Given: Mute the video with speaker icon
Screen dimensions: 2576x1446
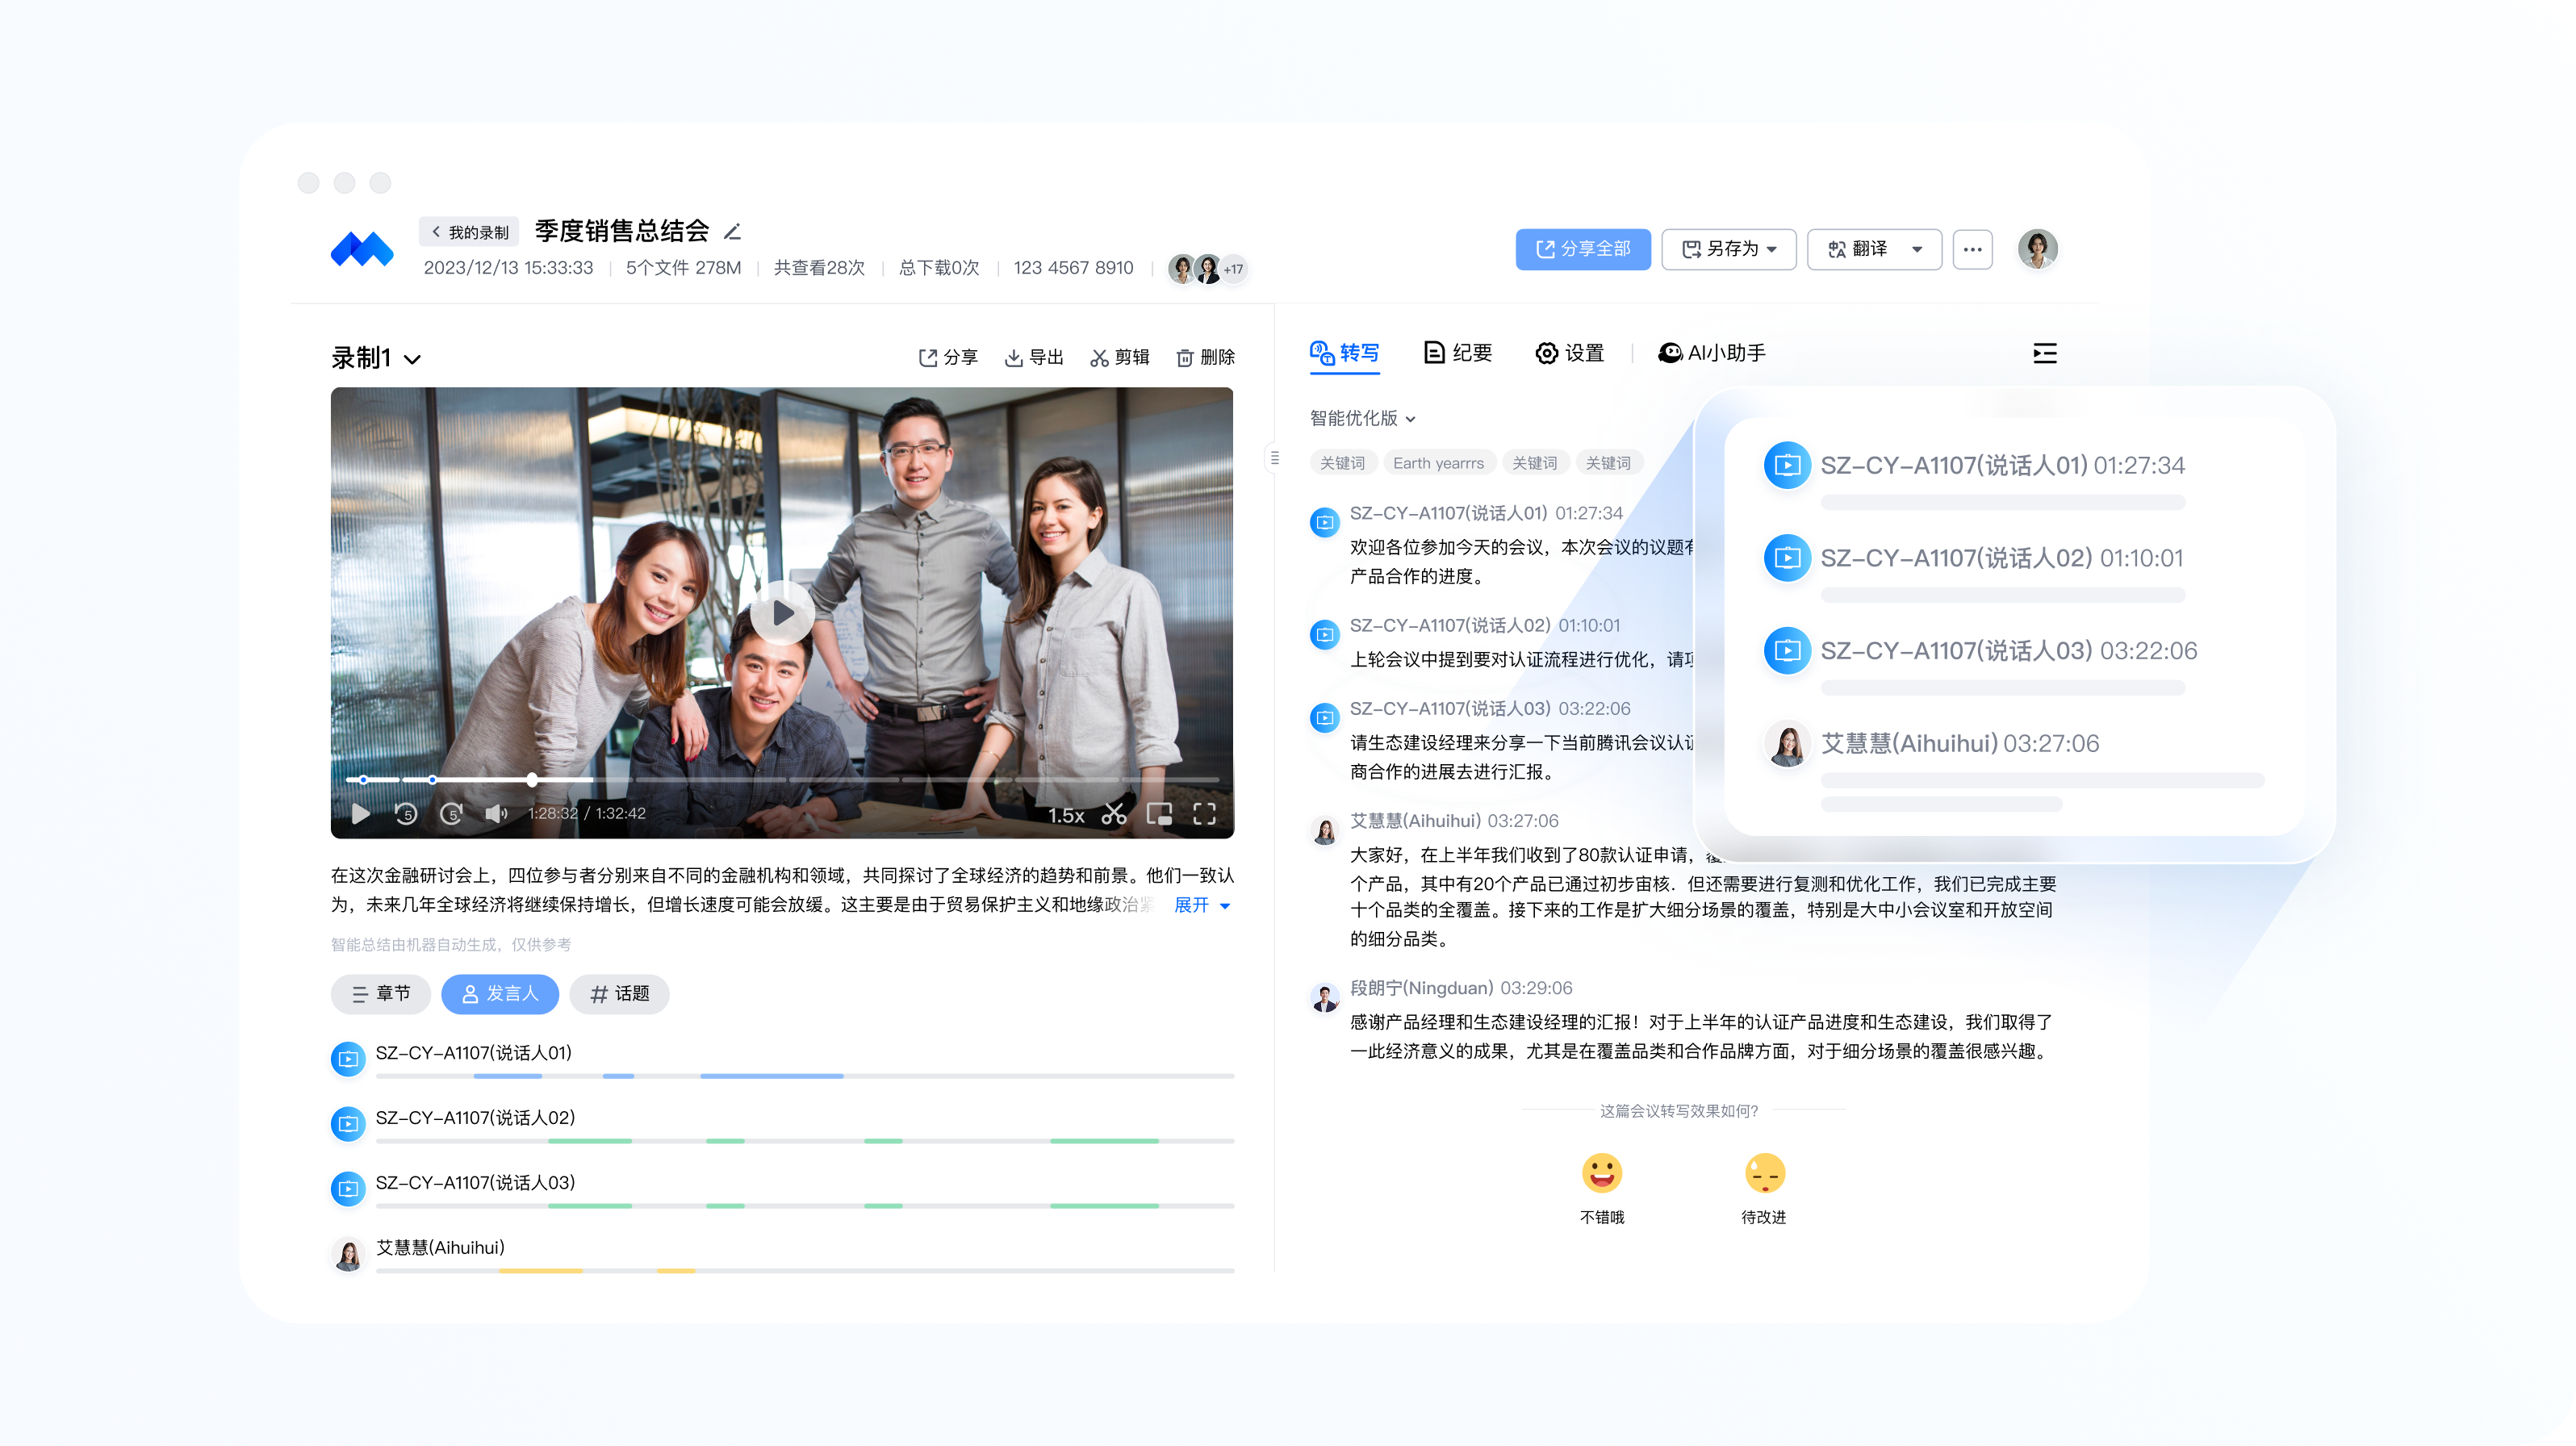Looking at the screenshot, I should 496,814.
